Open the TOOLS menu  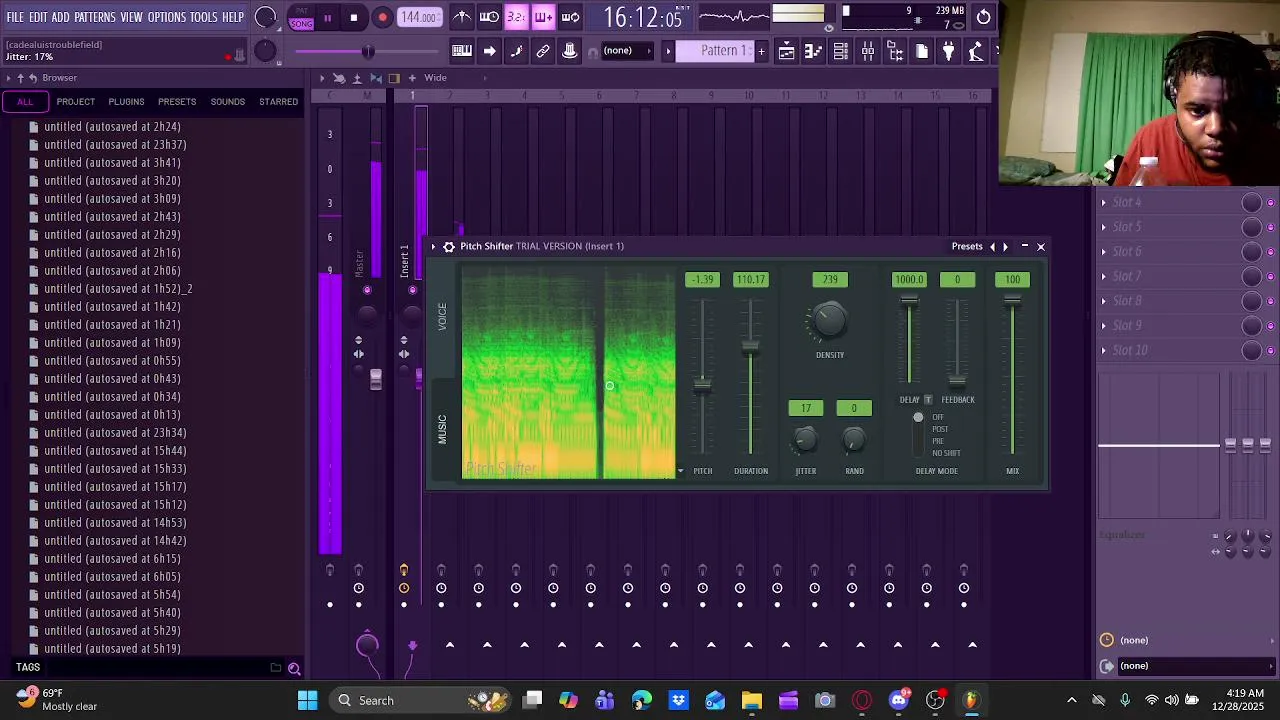(x=204, y=17)
